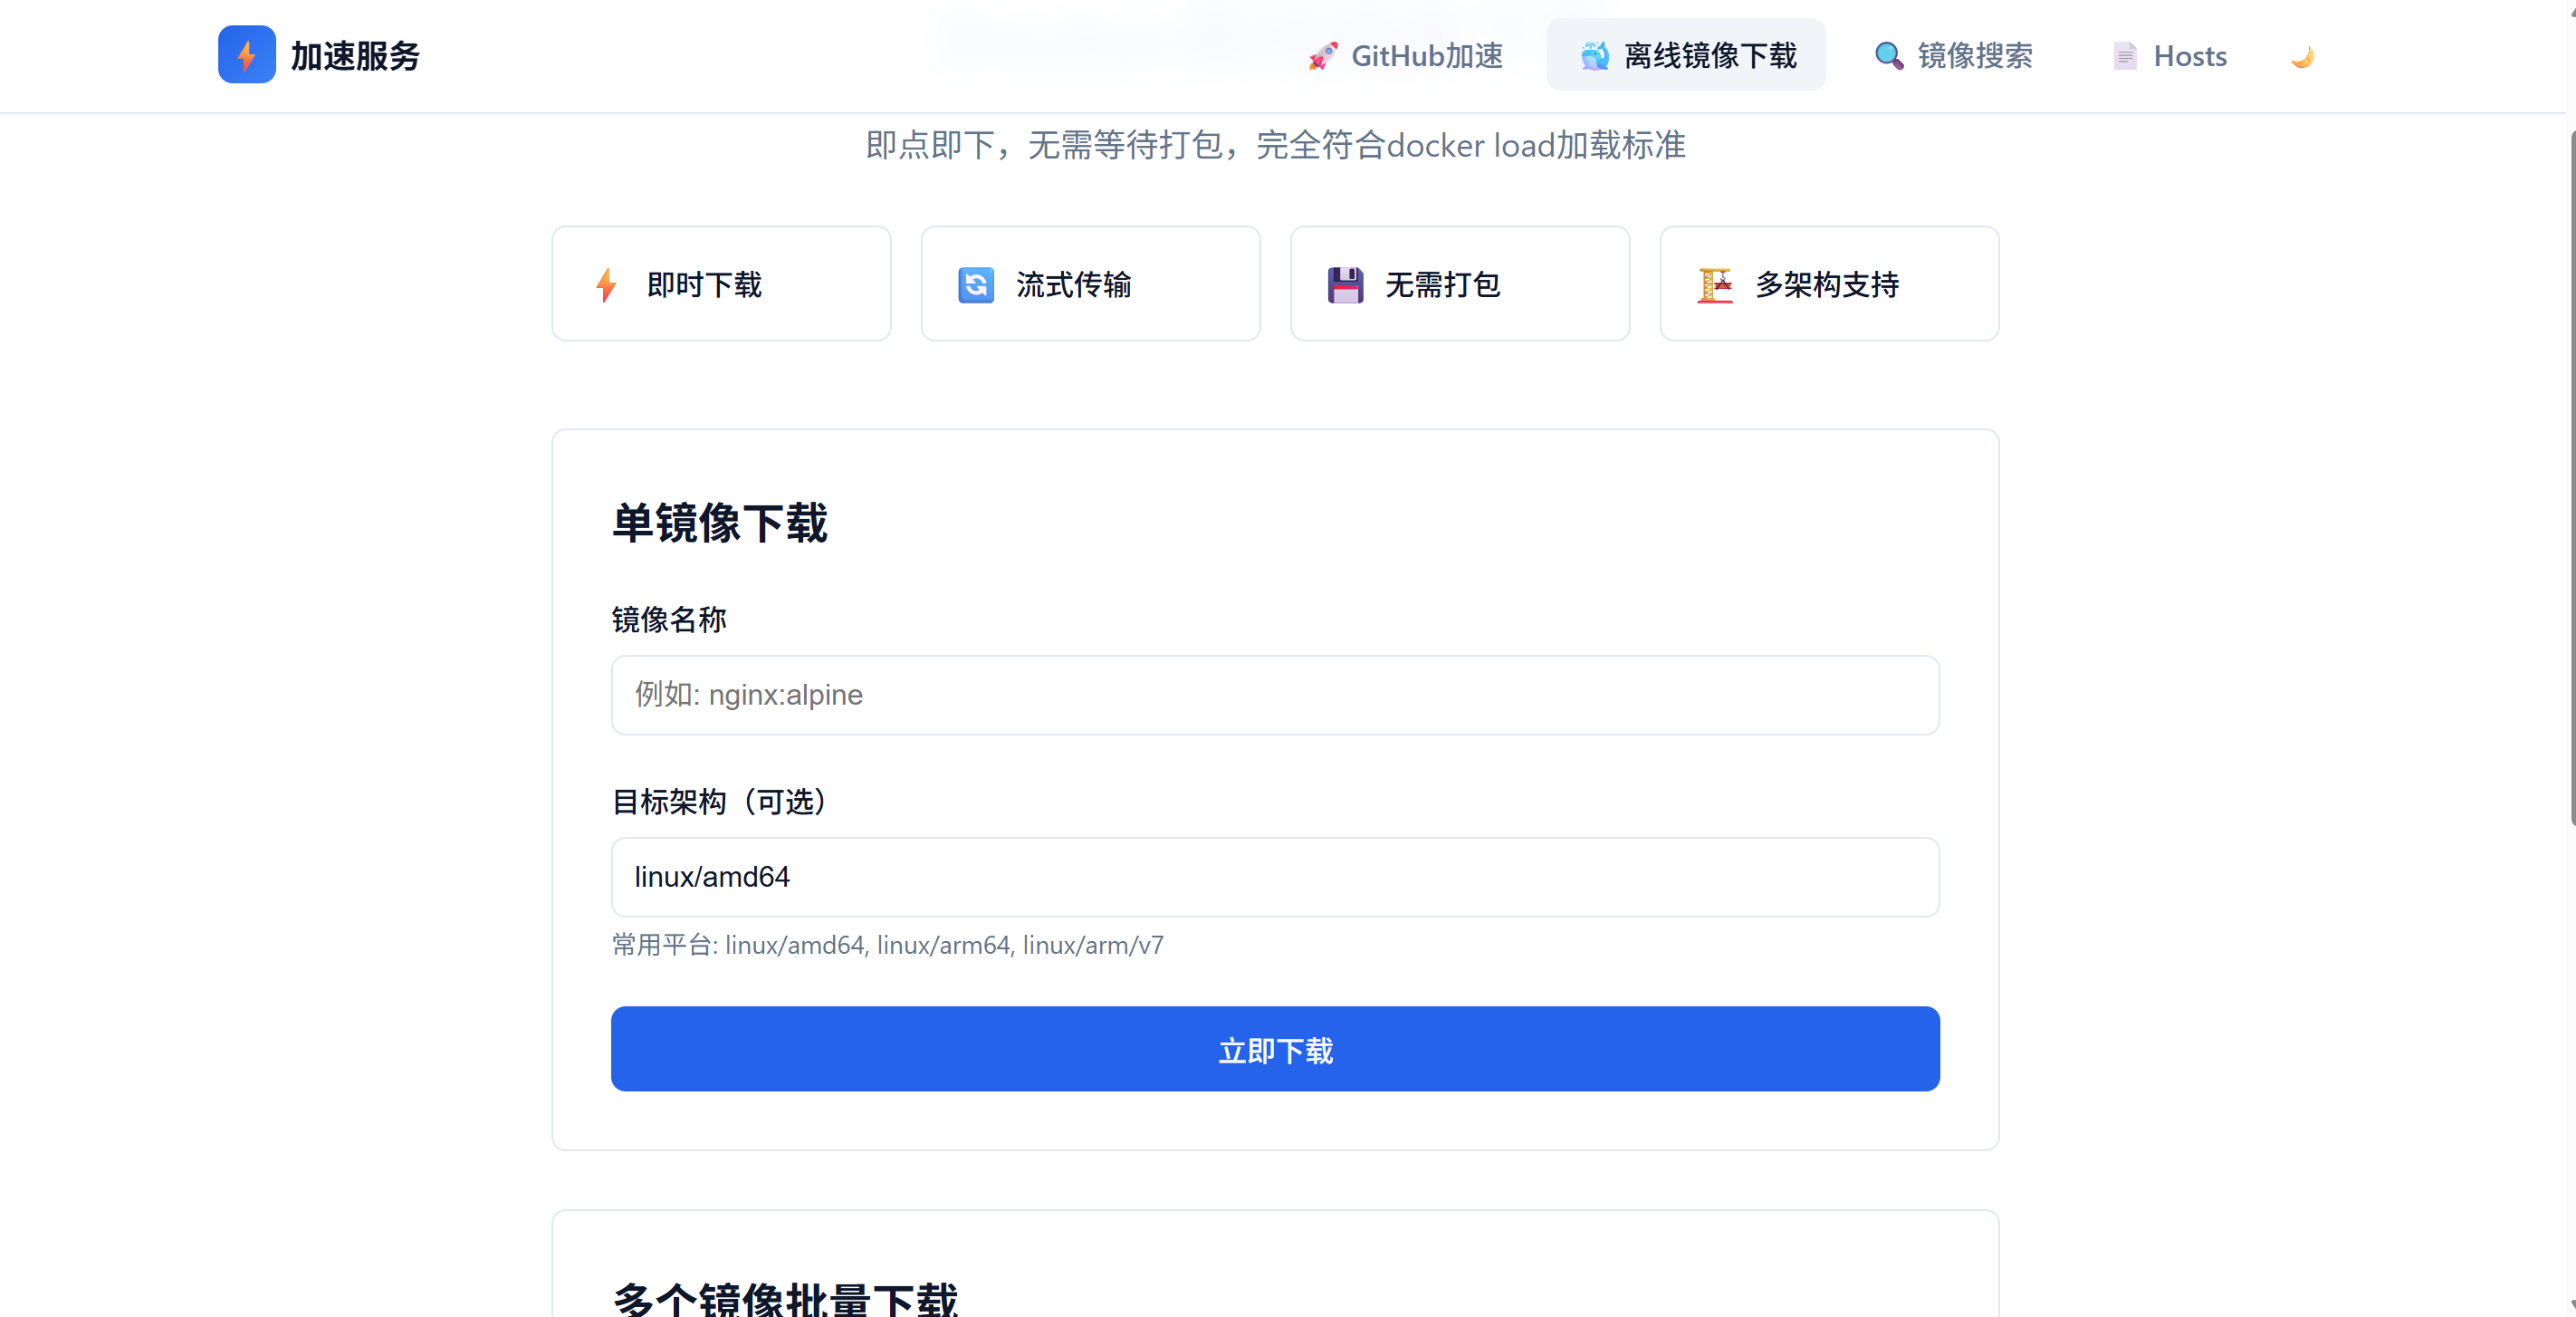Click the 加速服务 site title
This screenshot has width=2576, height=1317.
[x=355, y=56]
